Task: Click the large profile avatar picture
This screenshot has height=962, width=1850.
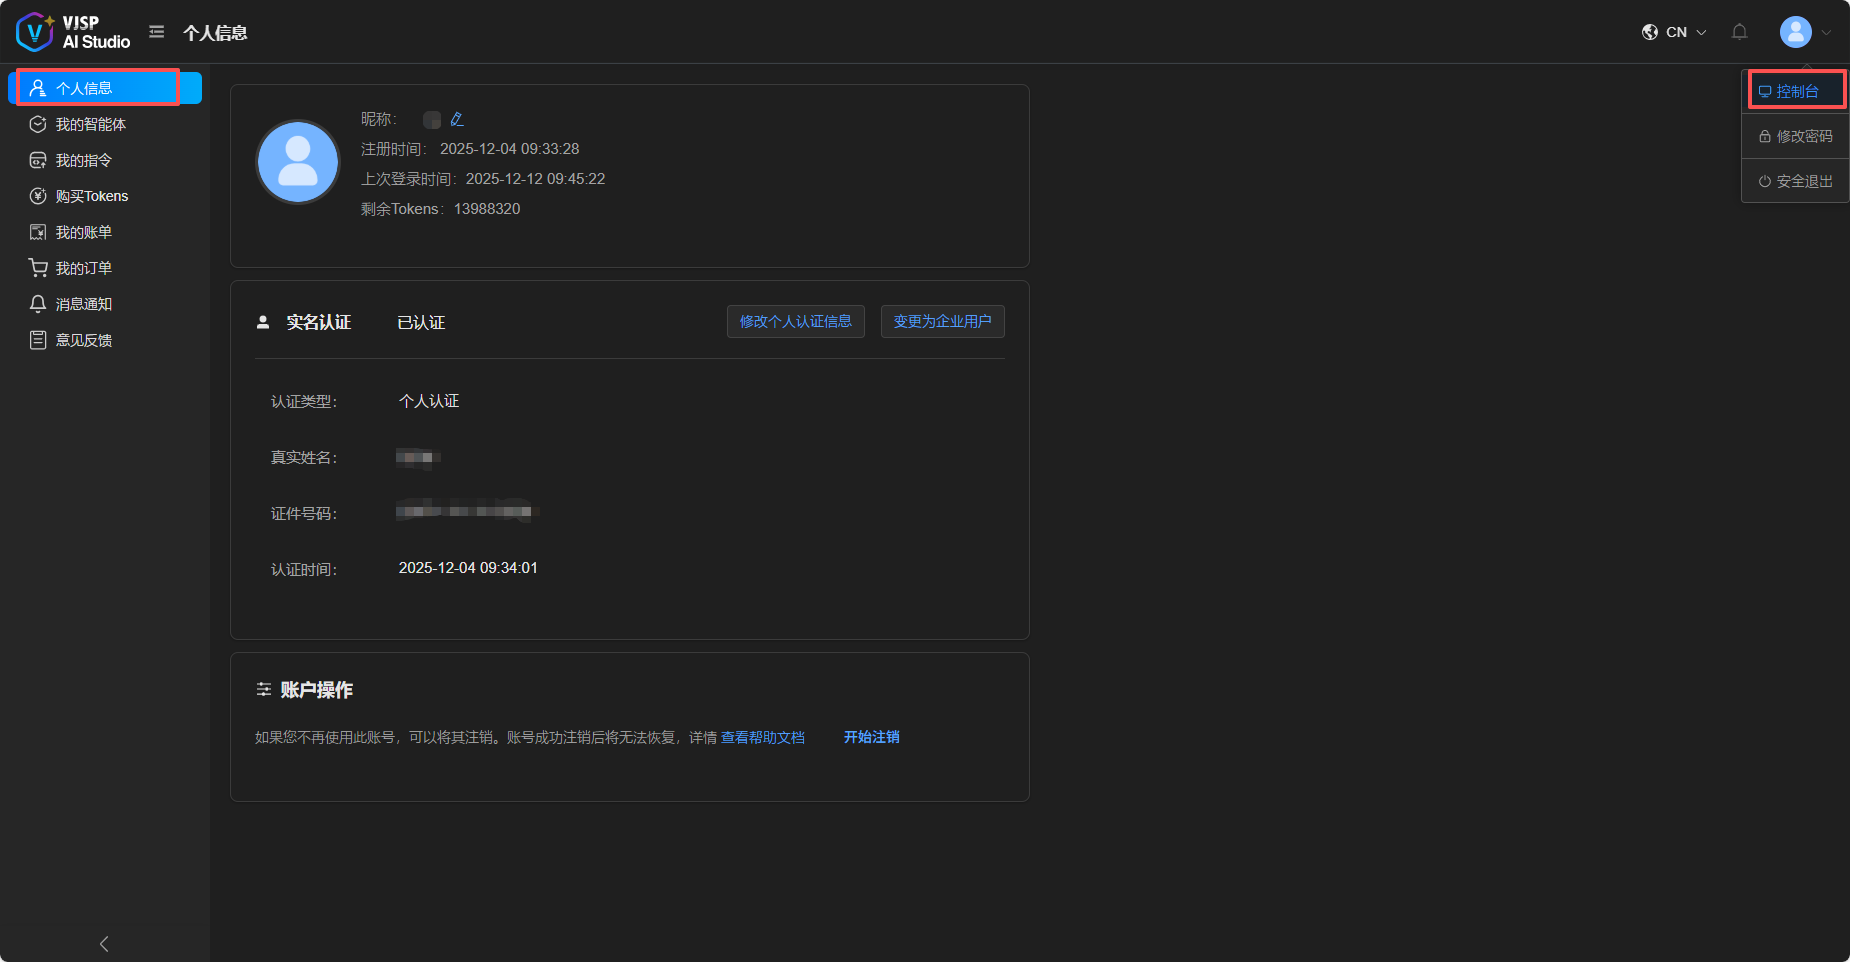Action: (298, 162)
